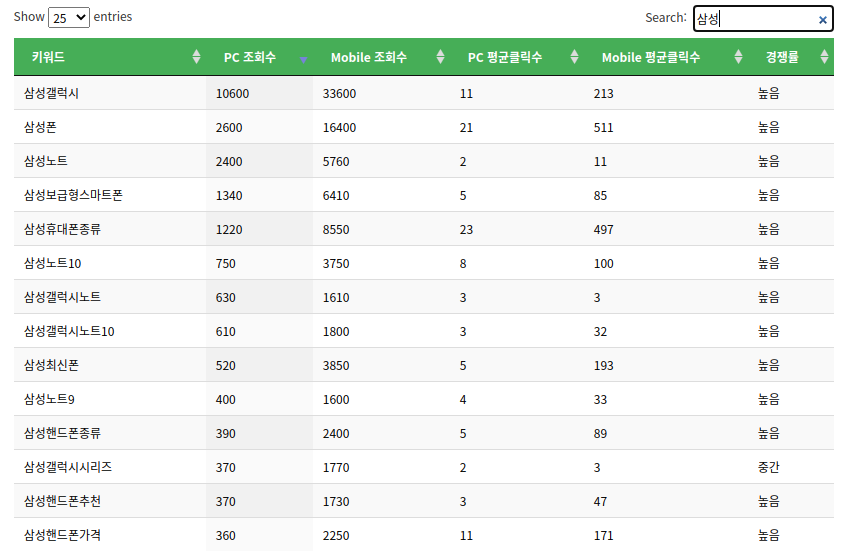Click Mobile 조회수 value 8550
The height and width of the screenshot is (551, 841).
tap(336, 230)
